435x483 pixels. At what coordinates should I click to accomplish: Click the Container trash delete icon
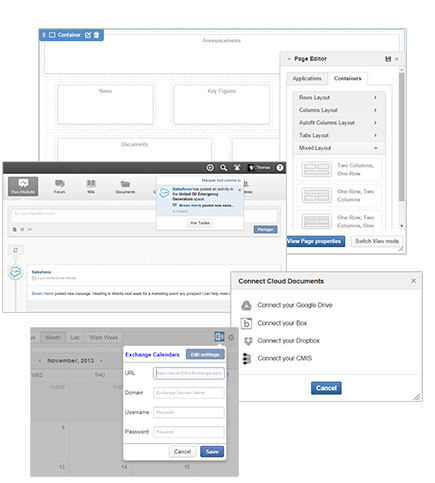coord(96,35)
